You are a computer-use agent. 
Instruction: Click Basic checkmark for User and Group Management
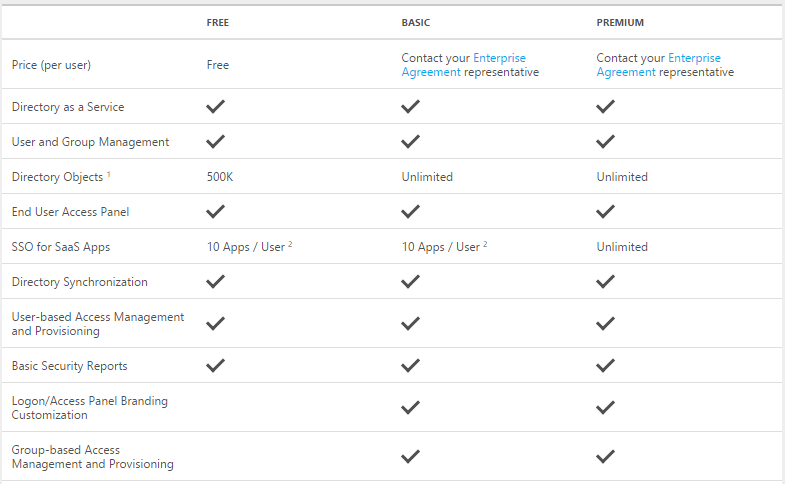(411, 142)
